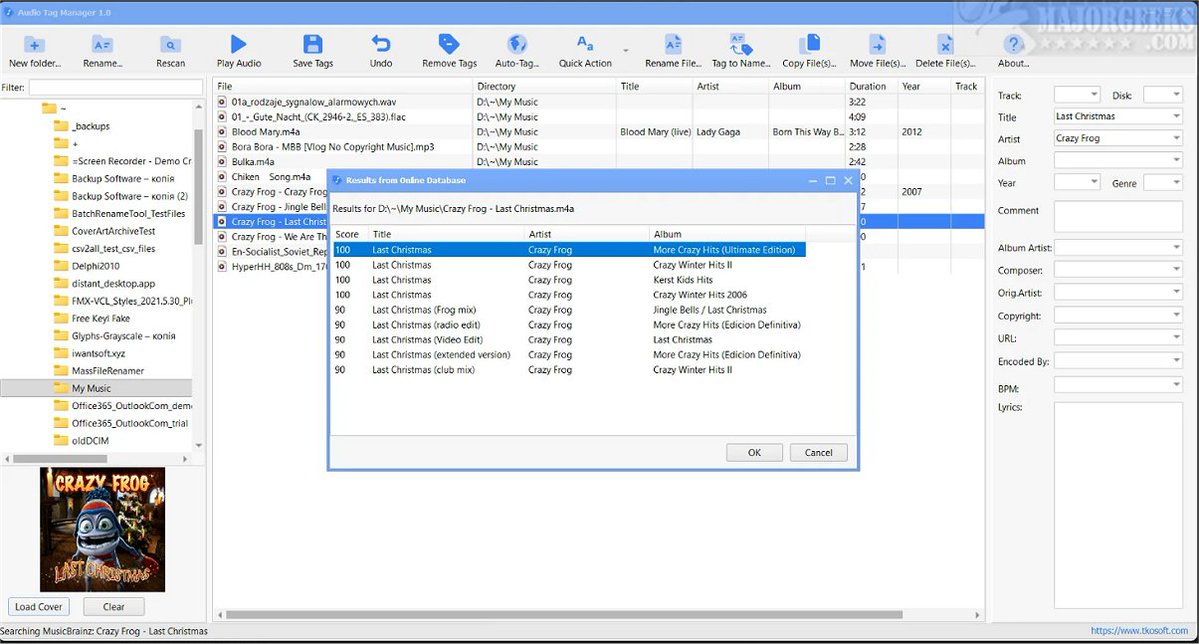Click the Delete File(s) icon
1199x644 pixels.
945,44
